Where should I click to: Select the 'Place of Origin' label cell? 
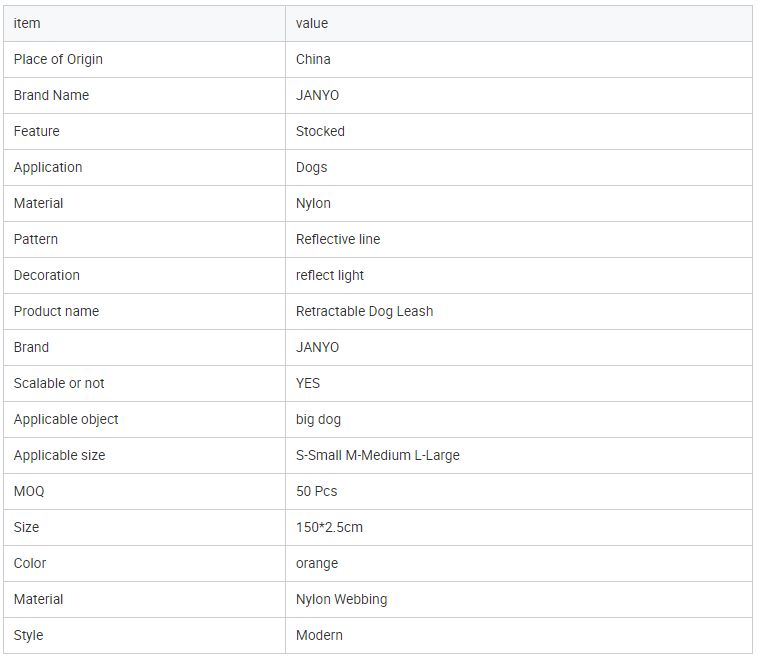(x=58, y=59)
